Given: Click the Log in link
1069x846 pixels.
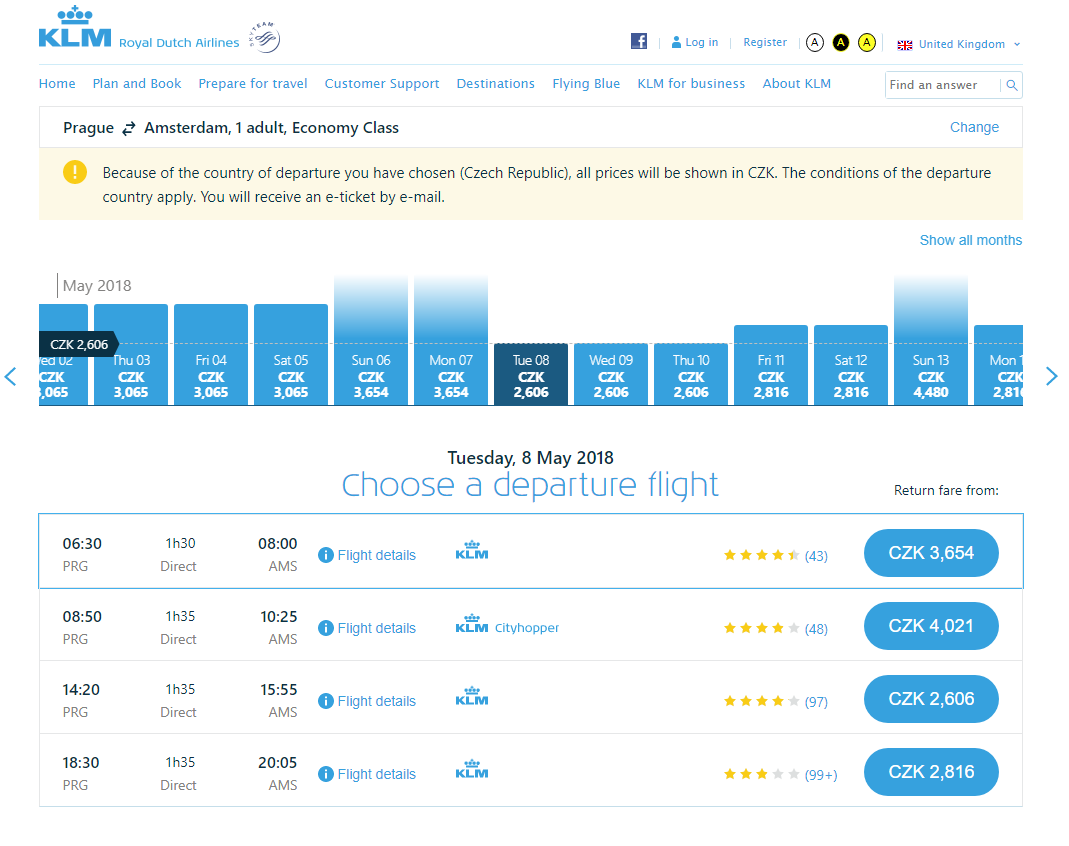Looking at the screenshot, I should pos(702,42).
